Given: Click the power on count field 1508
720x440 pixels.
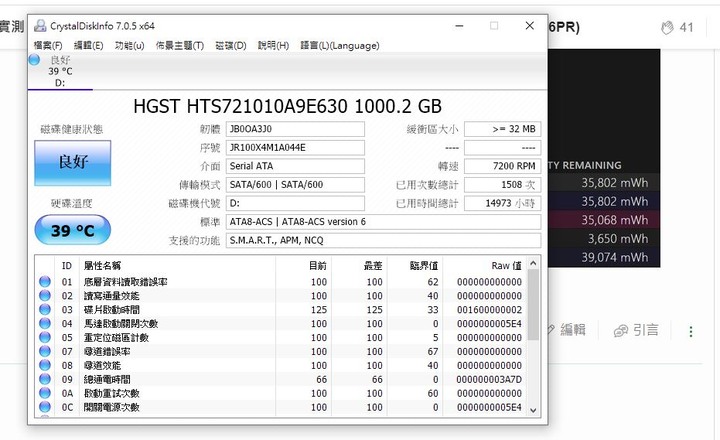Looking at the screenshot, I should (x=502, y=185).
